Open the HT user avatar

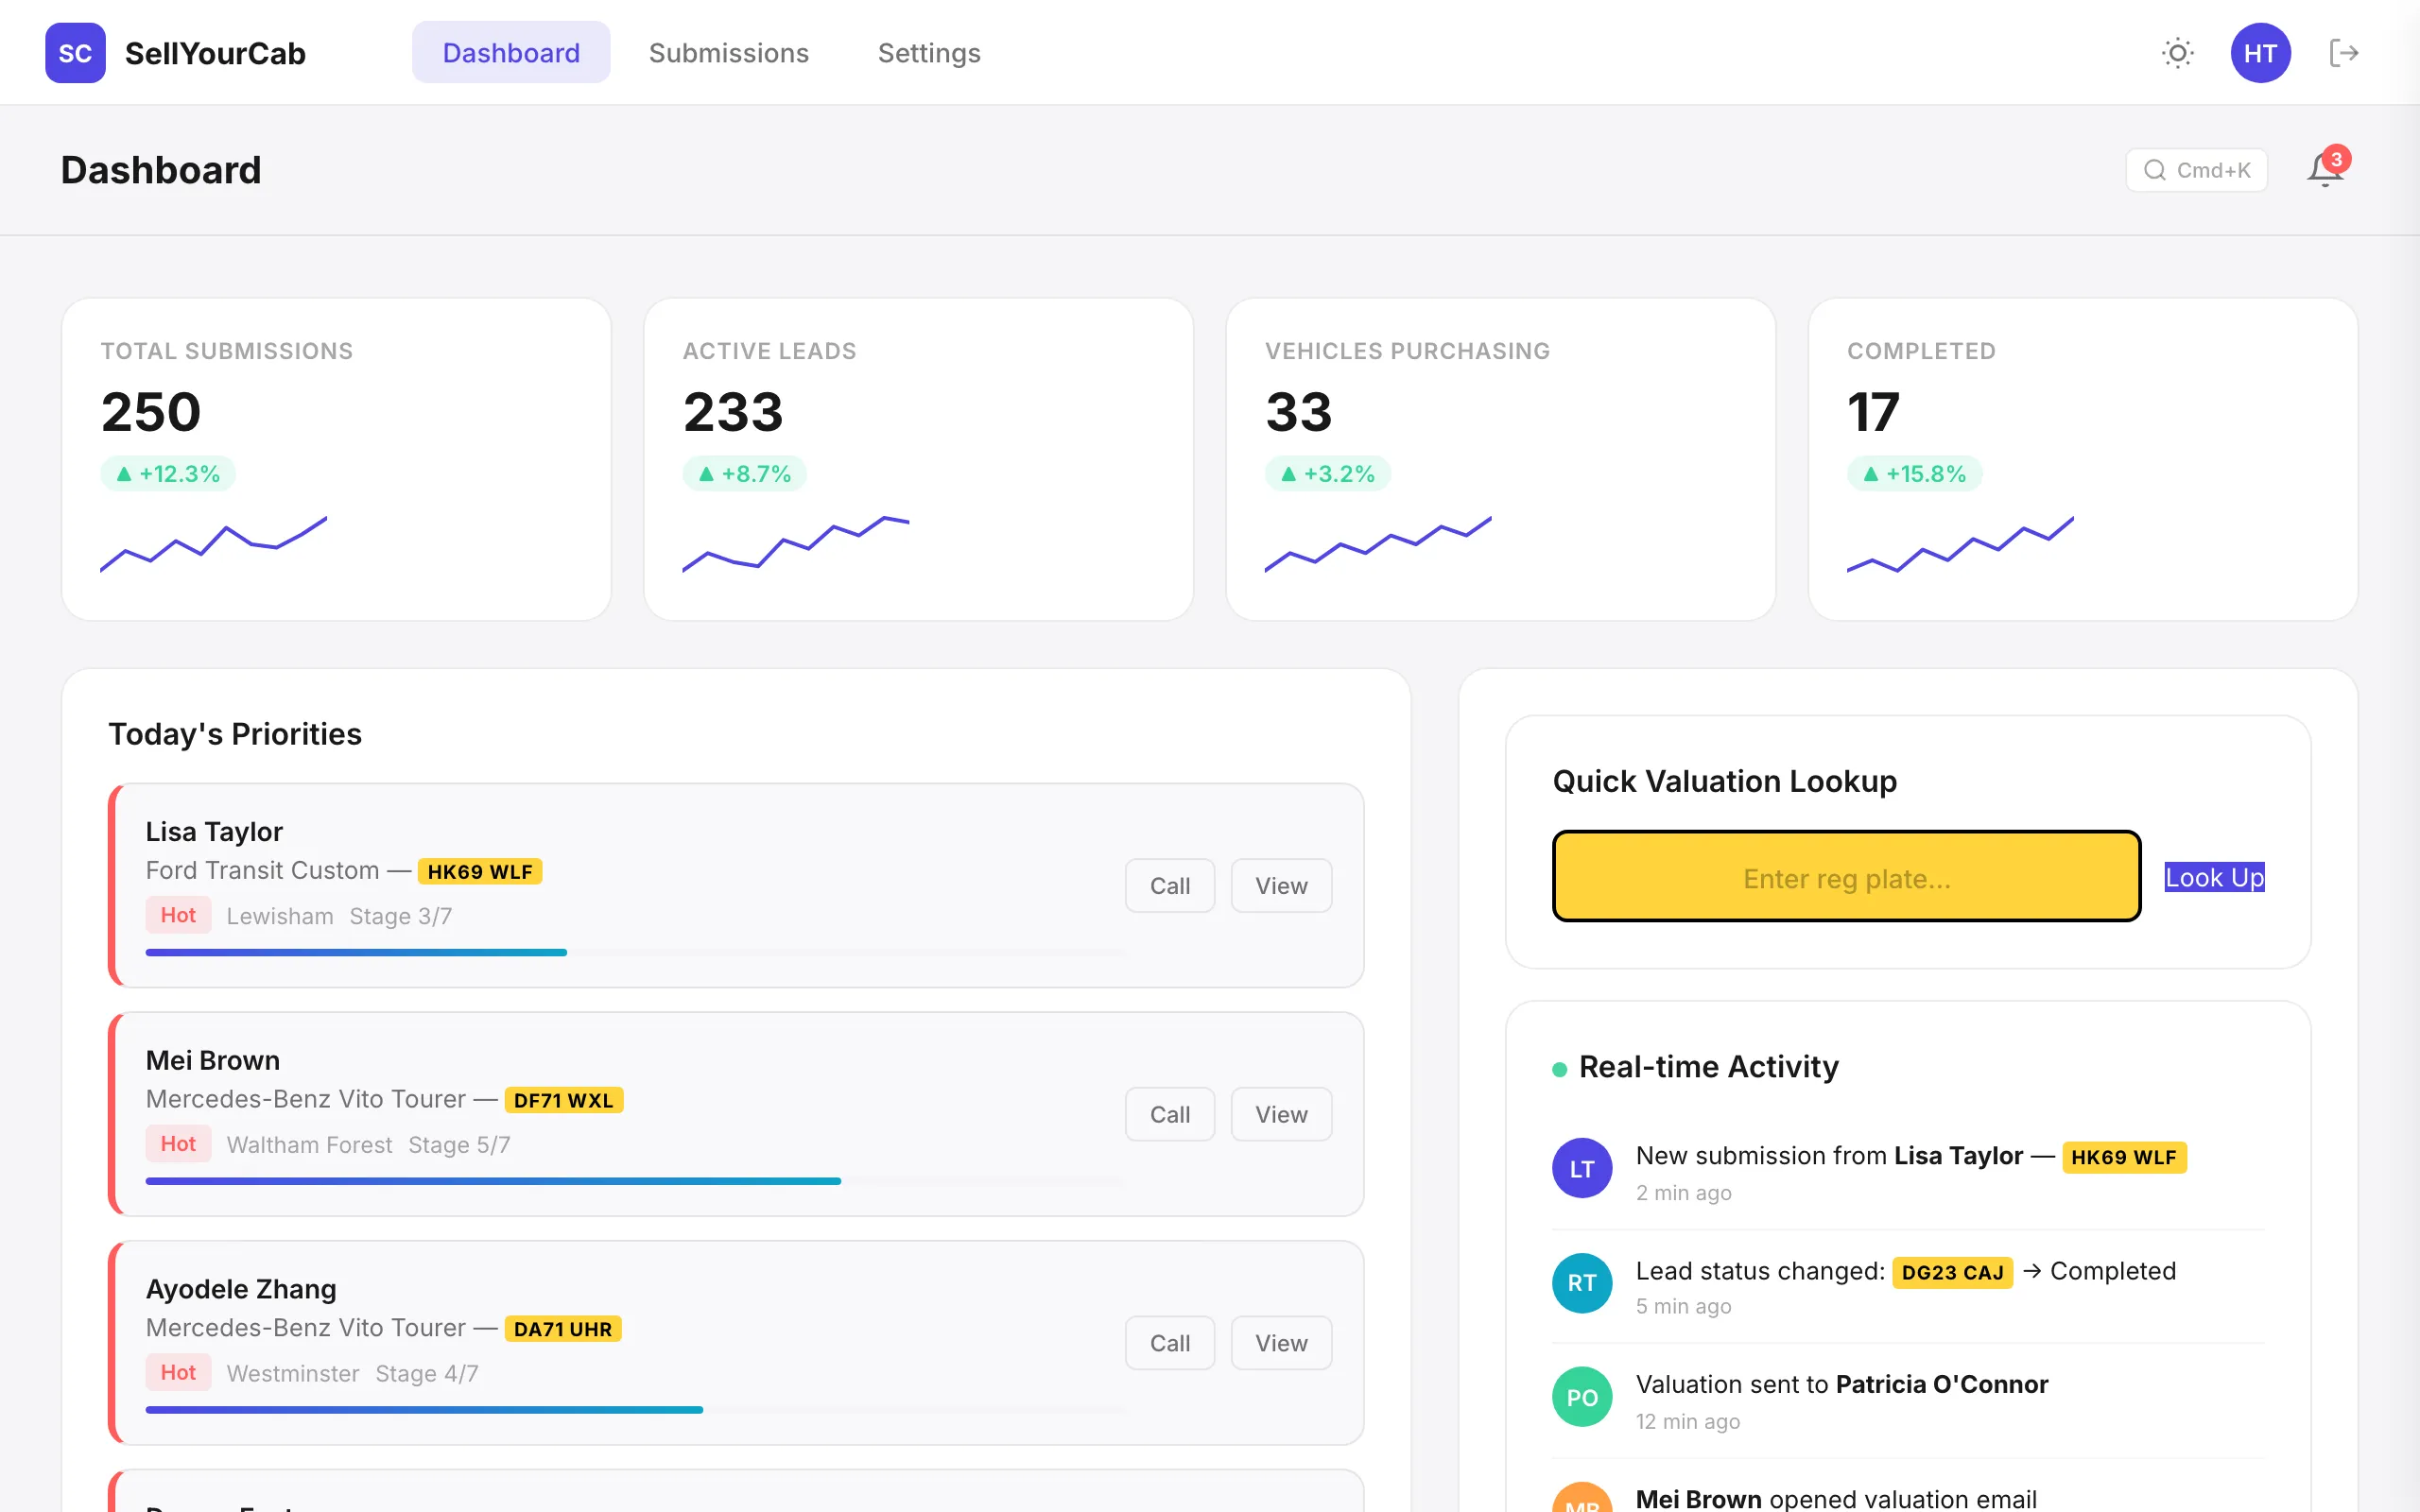(2260, 53)
